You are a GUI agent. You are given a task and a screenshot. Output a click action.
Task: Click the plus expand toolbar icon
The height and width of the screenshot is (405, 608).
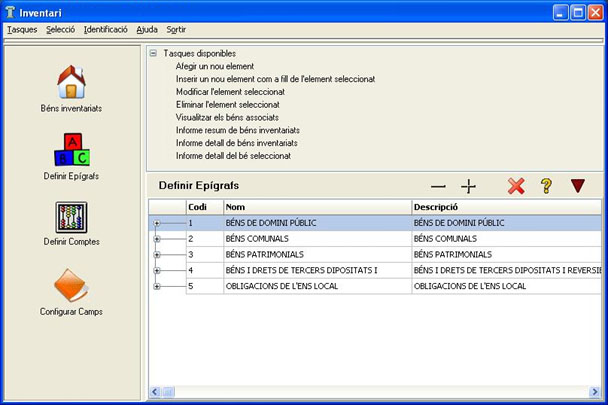tap(468, 186)
